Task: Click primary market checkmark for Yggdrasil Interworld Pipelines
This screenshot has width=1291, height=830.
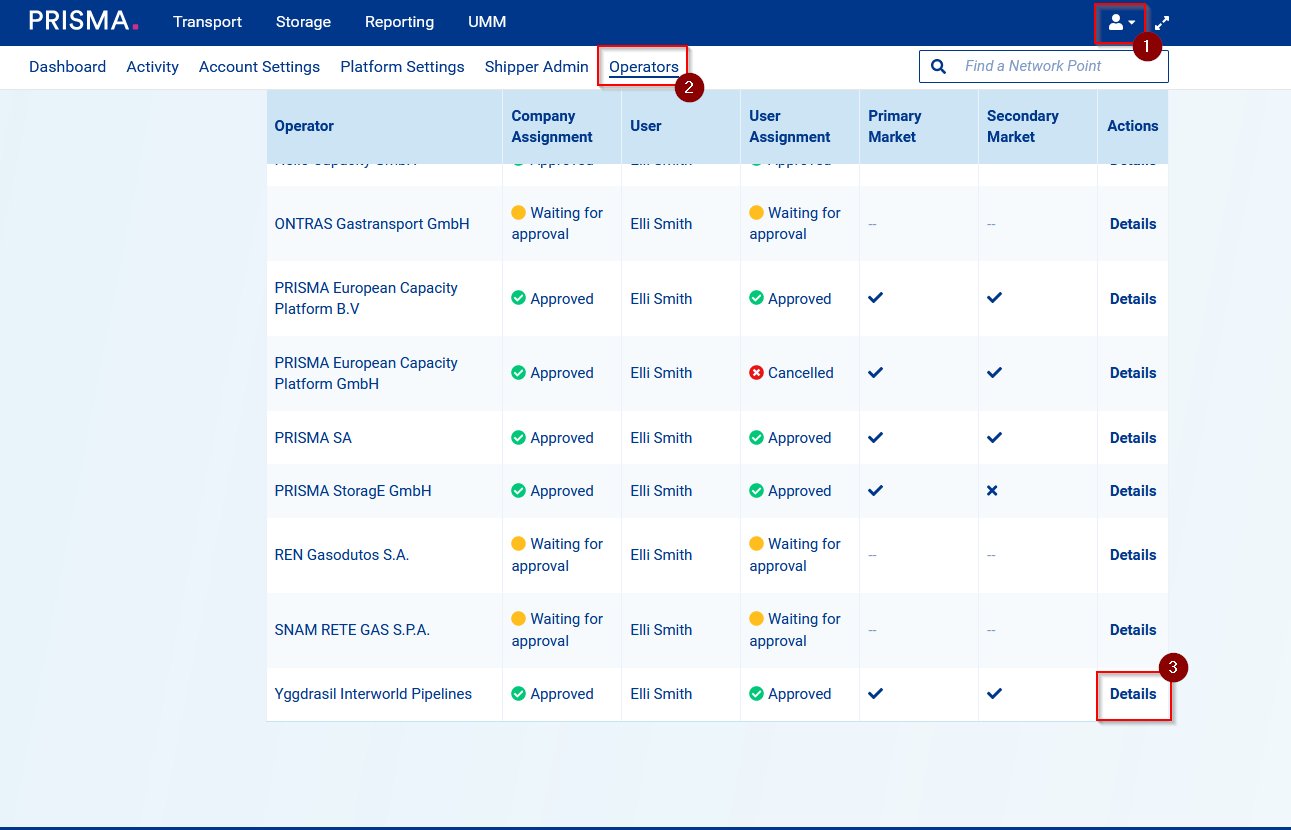Action: point(875,694)
